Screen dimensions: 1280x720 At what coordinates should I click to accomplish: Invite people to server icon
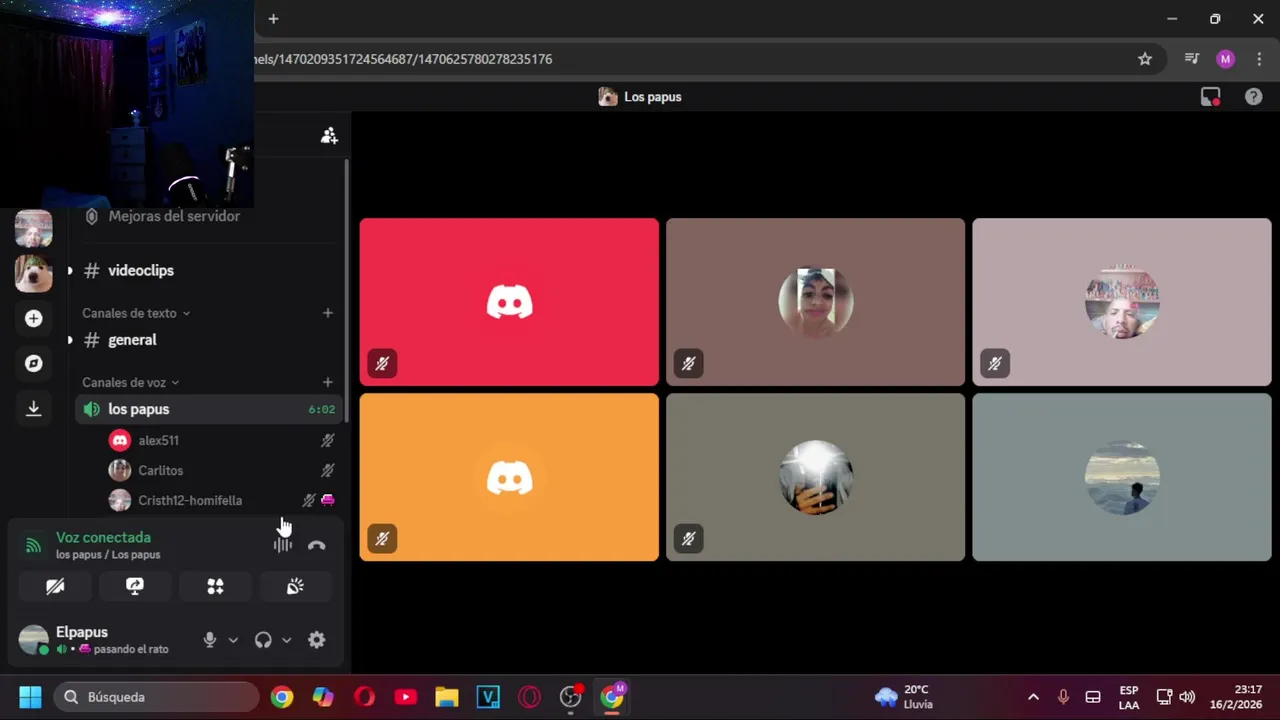point(329,135)
